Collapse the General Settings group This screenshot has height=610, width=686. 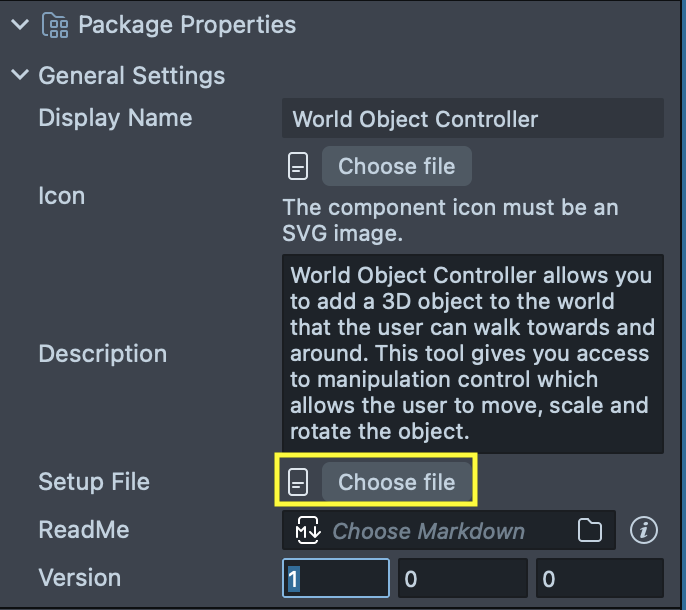pos(19,75)
